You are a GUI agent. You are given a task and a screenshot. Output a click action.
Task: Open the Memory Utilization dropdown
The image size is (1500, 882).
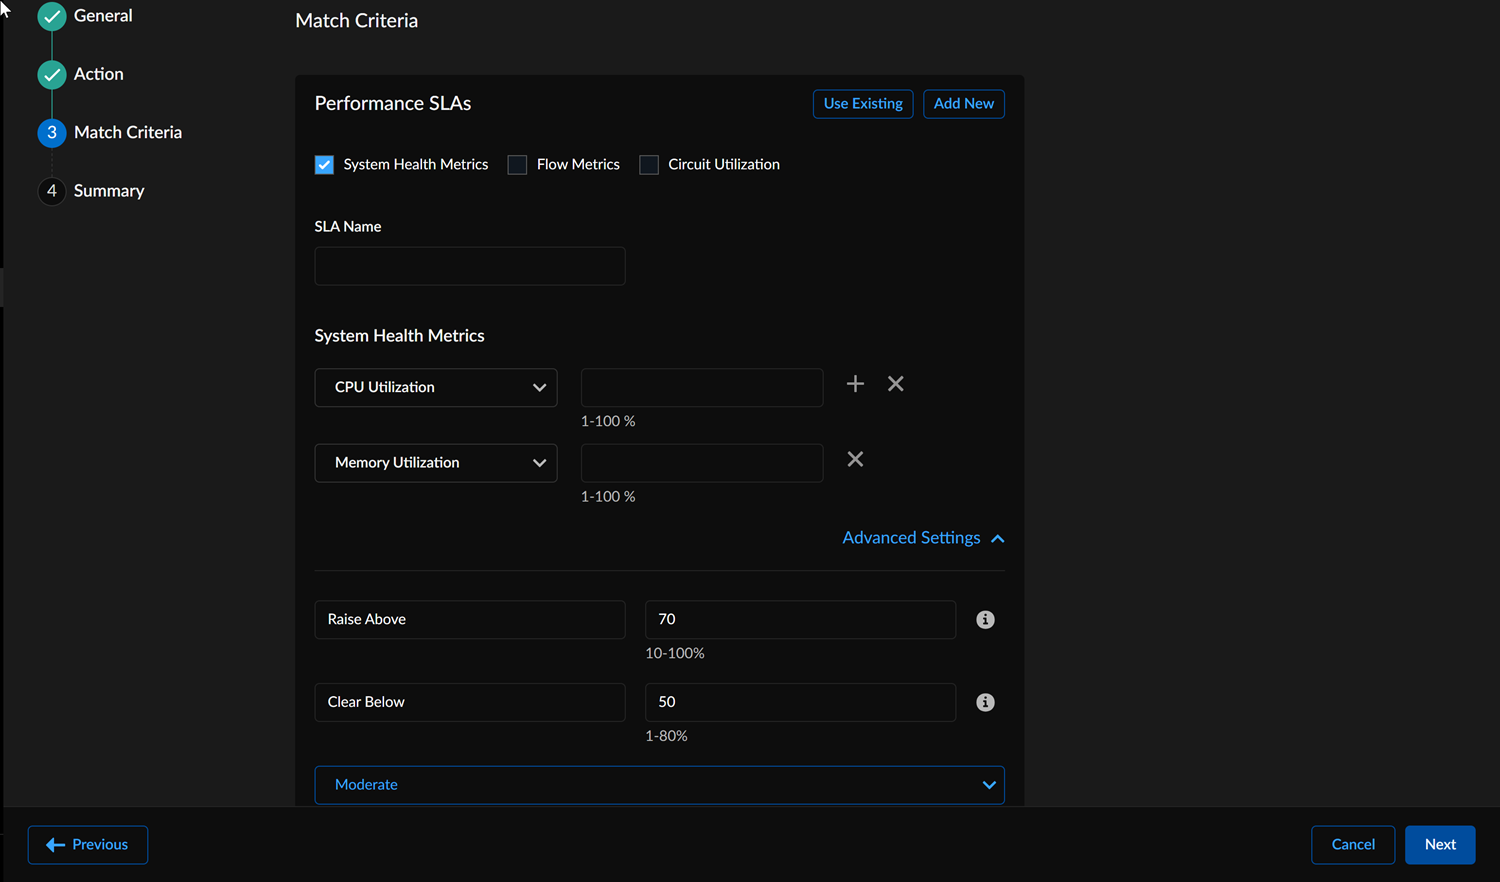(x=436, y=463)
